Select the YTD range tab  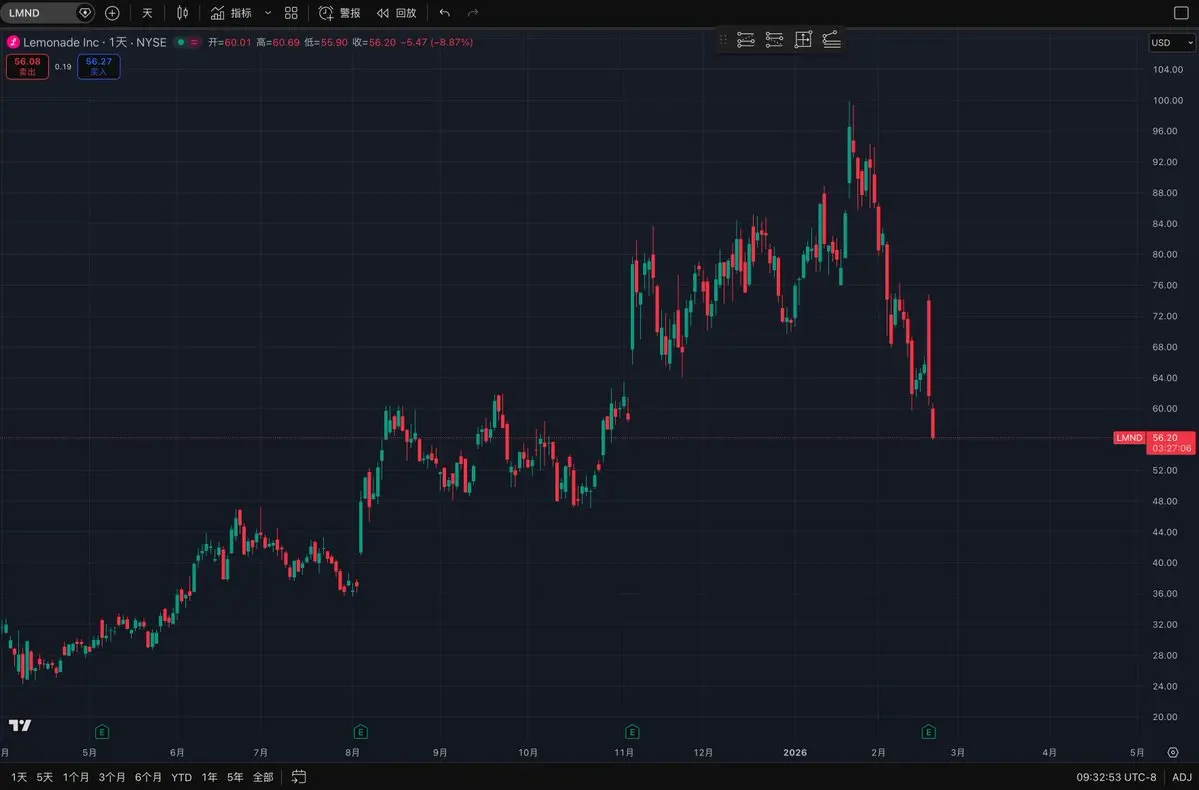181,777
